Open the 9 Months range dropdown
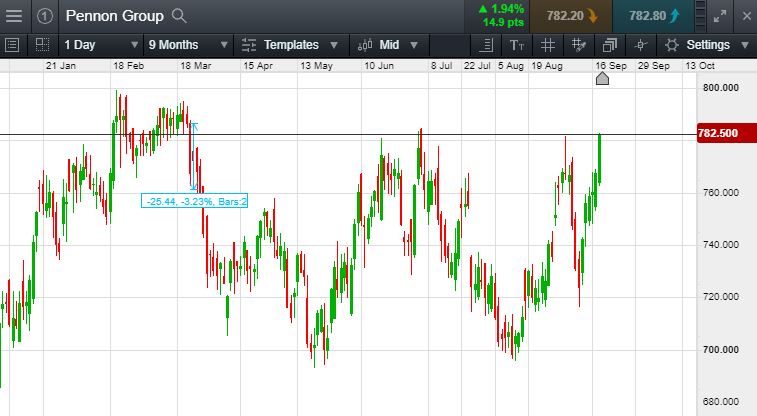Image resolution: width=757 pixels, height=416 pixels. point(188,45)
